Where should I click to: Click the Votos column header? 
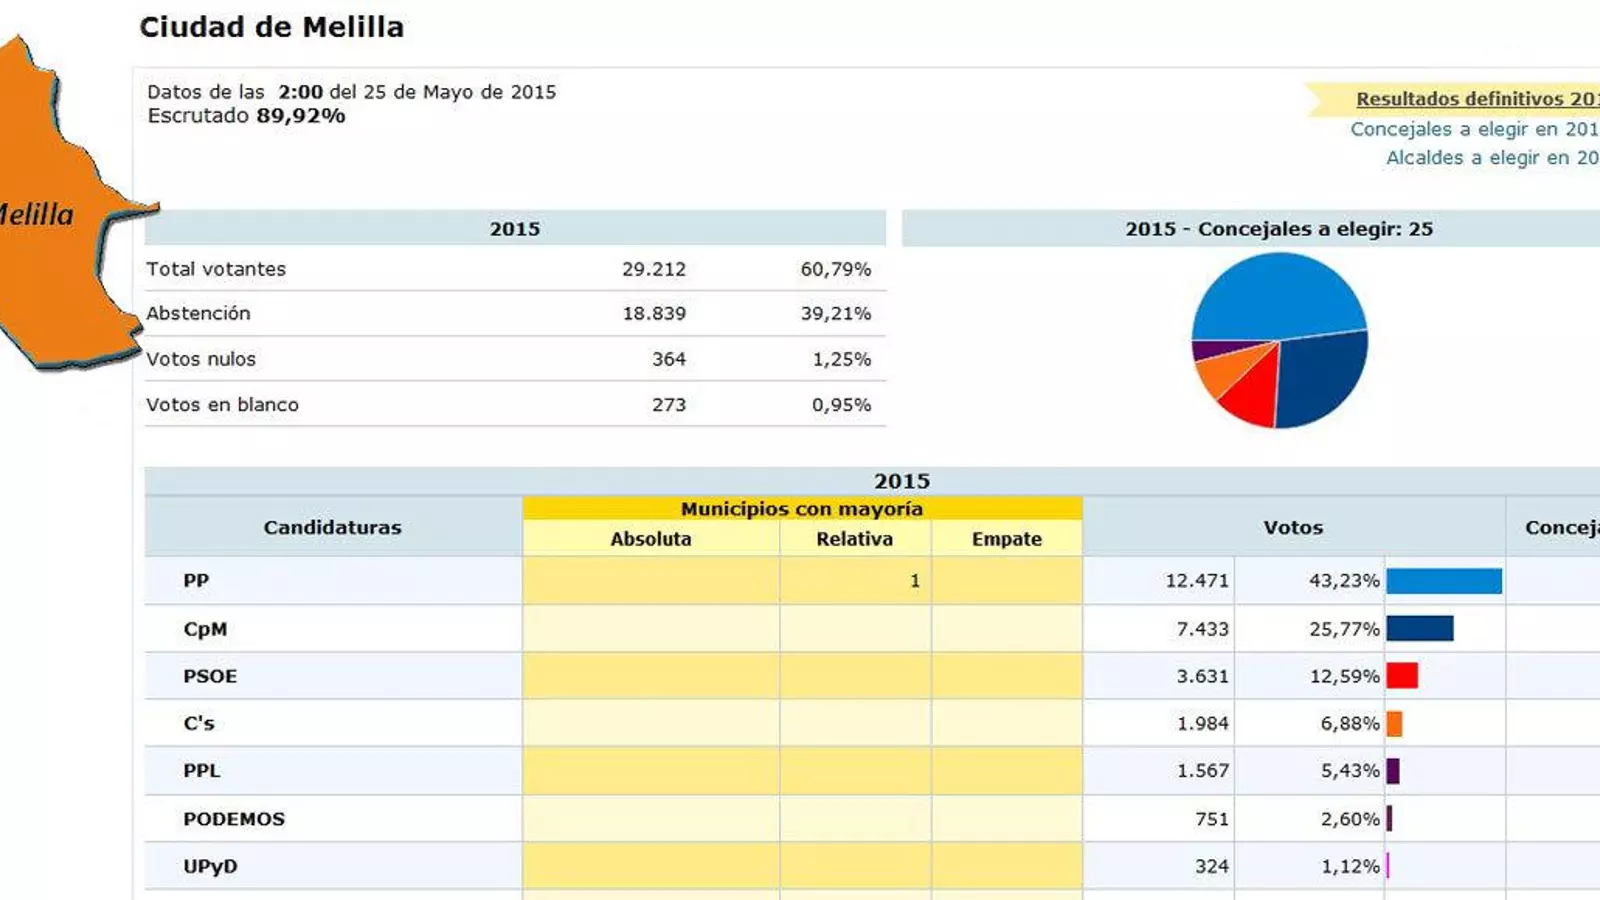point(1292,527)
